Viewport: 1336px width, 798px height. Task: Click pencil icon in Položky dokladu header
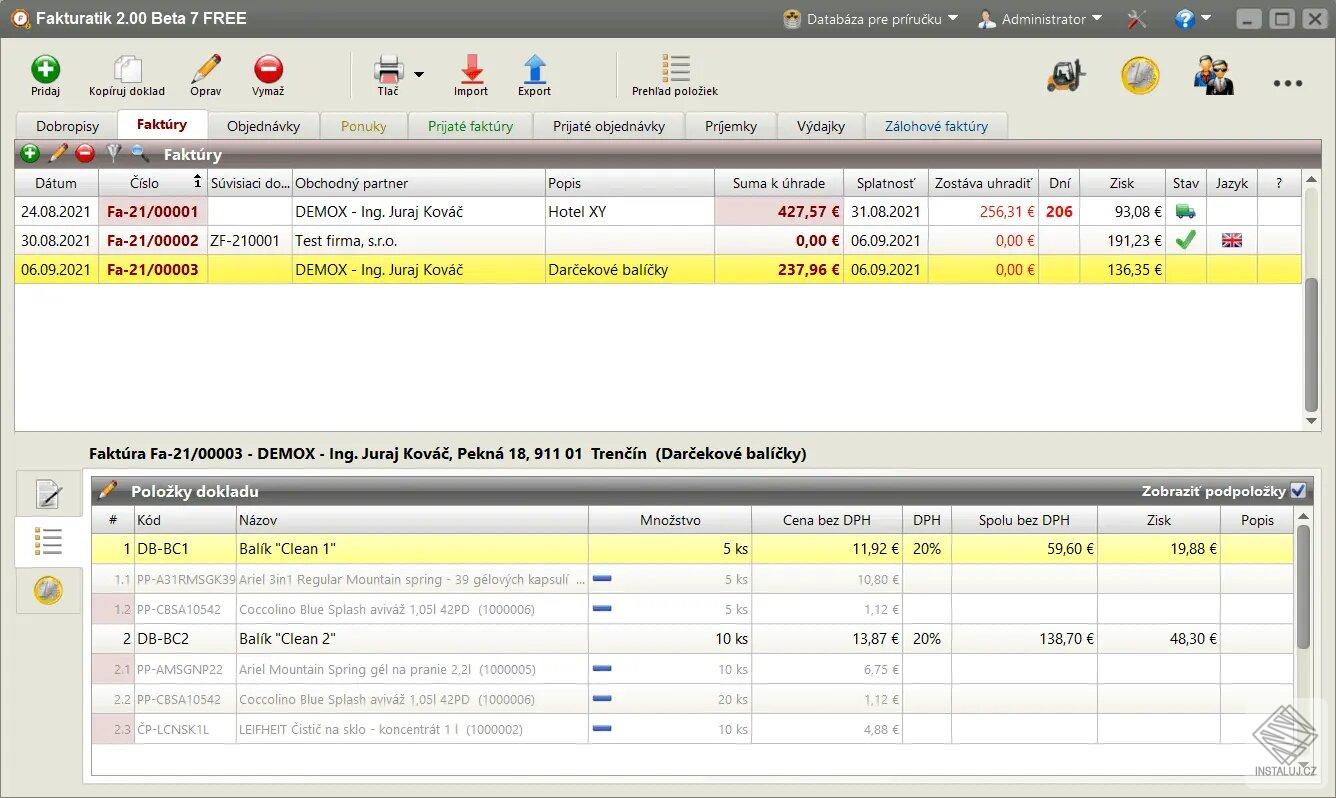coord(108,490)
